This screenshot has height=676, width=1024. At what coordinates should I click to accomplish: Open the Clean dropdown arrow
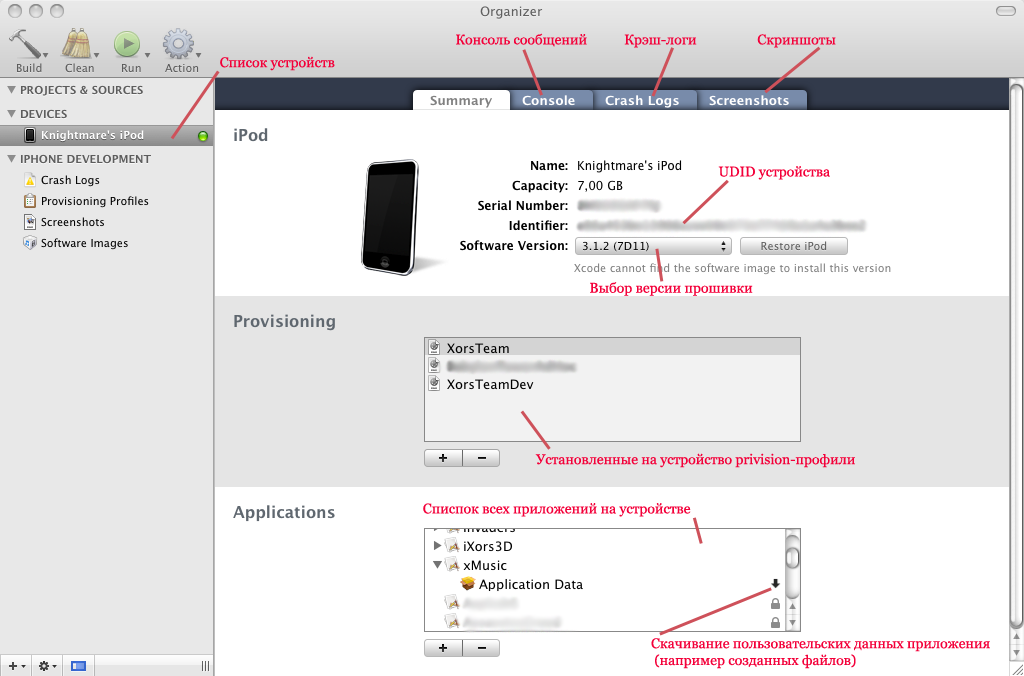tap(97, 56)
